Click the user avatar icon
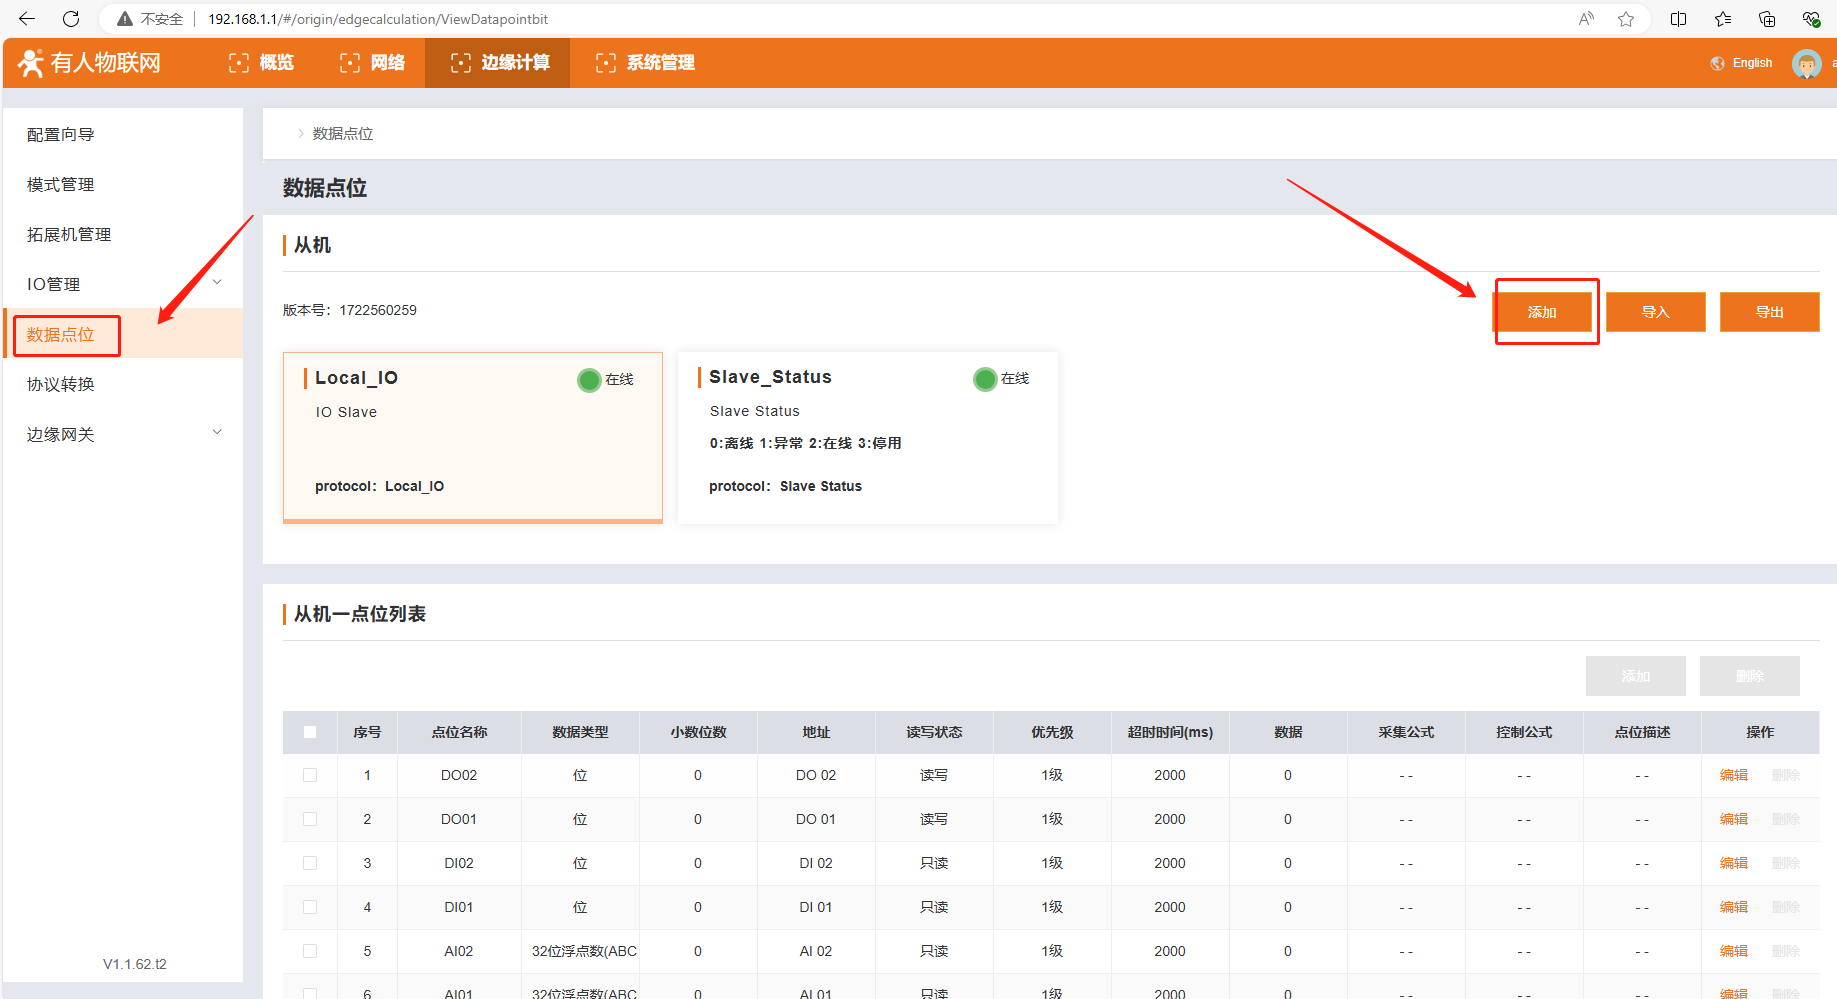 click(x=1806, y=63)
